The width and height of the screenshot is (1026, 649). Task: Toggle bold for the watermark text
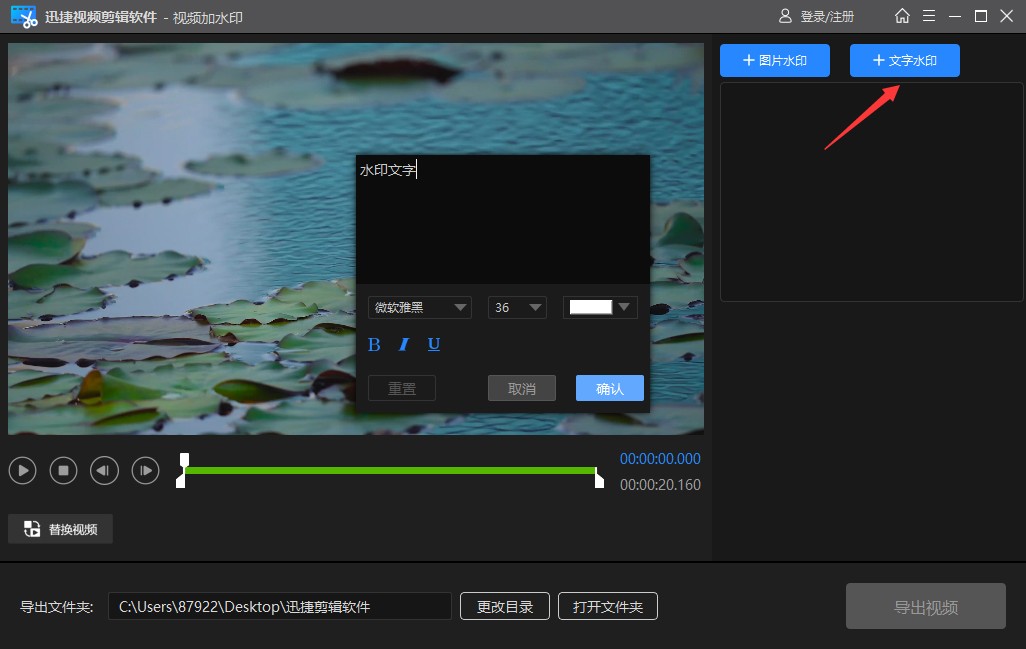pos(374,344)
